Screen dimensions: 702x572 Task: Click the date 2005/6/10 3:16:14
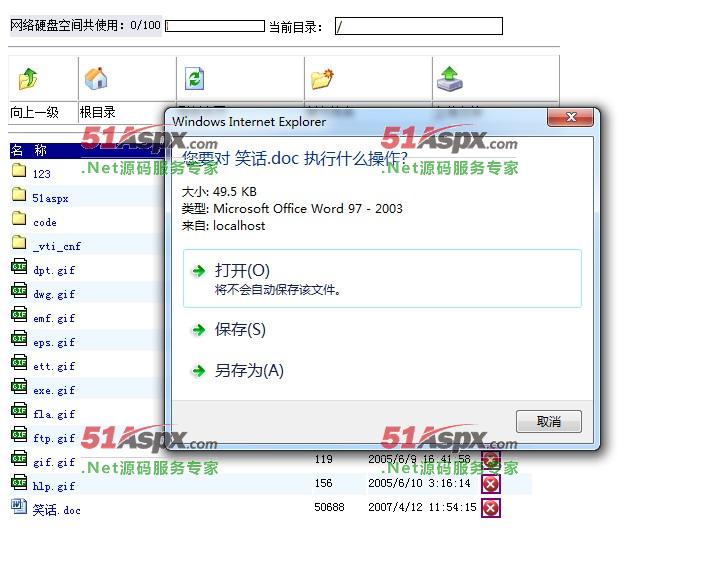(419, 483)
